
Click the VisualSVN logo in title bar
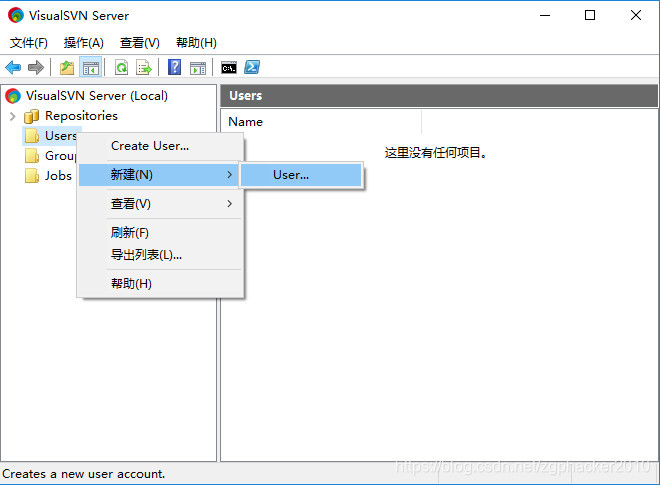[16, 16]
